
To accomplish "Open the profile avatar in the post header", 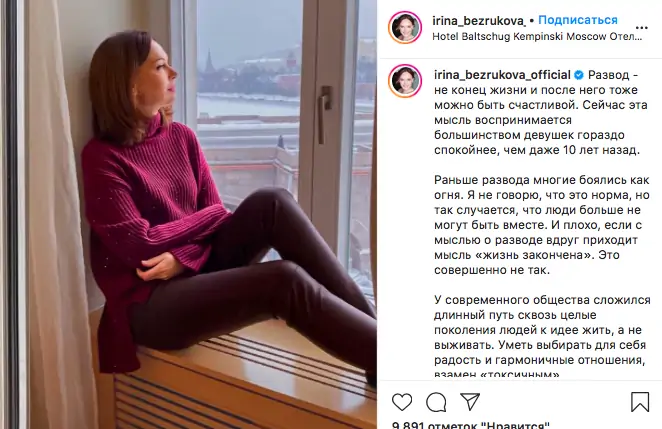I will [405, 27].
